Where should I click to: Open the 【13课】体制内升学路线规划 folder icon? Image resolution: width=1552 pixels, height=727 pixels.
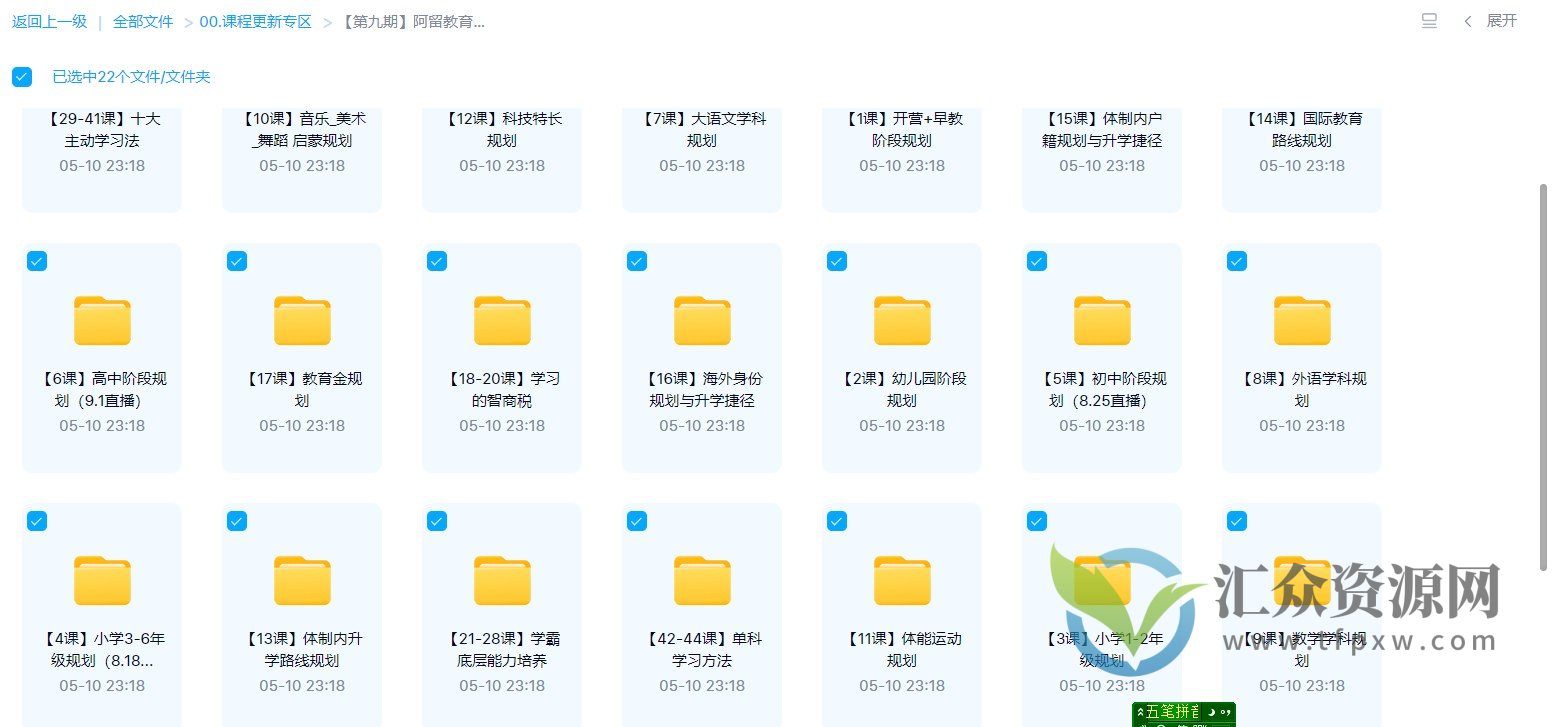click(302, 581)
